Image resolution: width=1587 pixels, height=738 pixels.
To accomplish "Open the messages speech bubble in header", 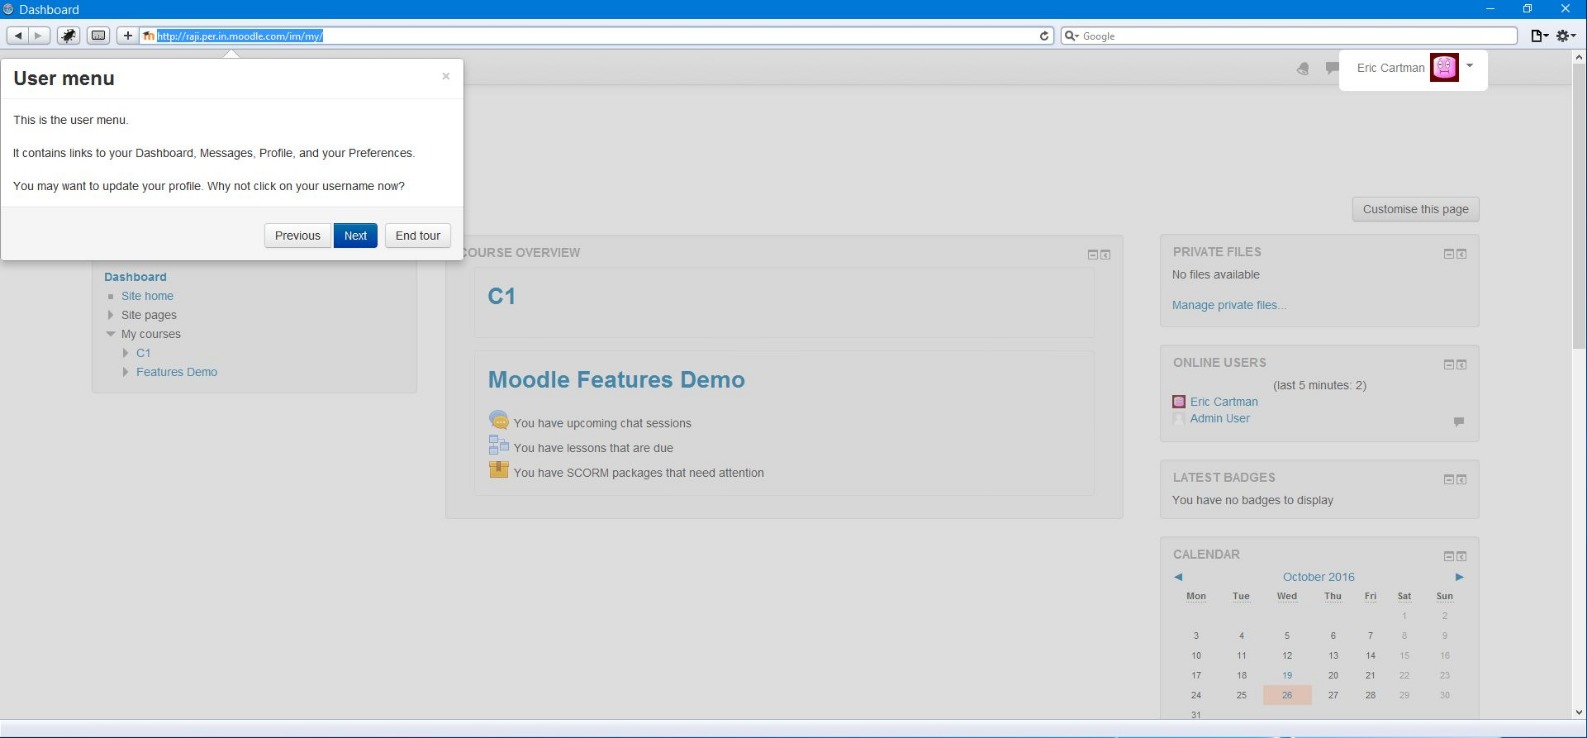I will (x=1332, y=68).
